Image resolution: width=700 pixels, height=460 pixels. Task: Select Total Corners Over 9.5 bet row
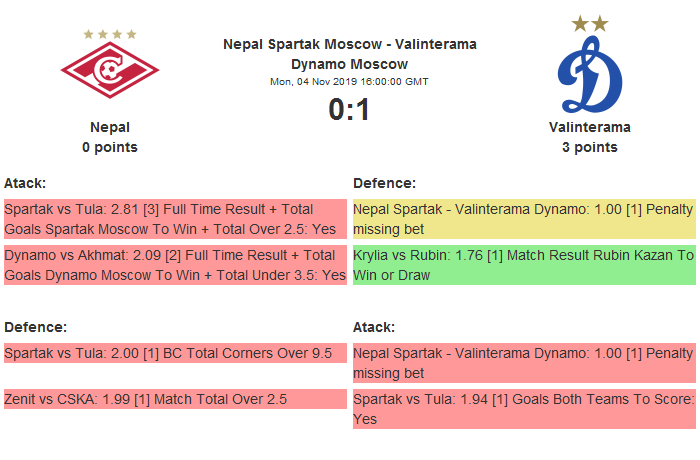coord(175,353)
